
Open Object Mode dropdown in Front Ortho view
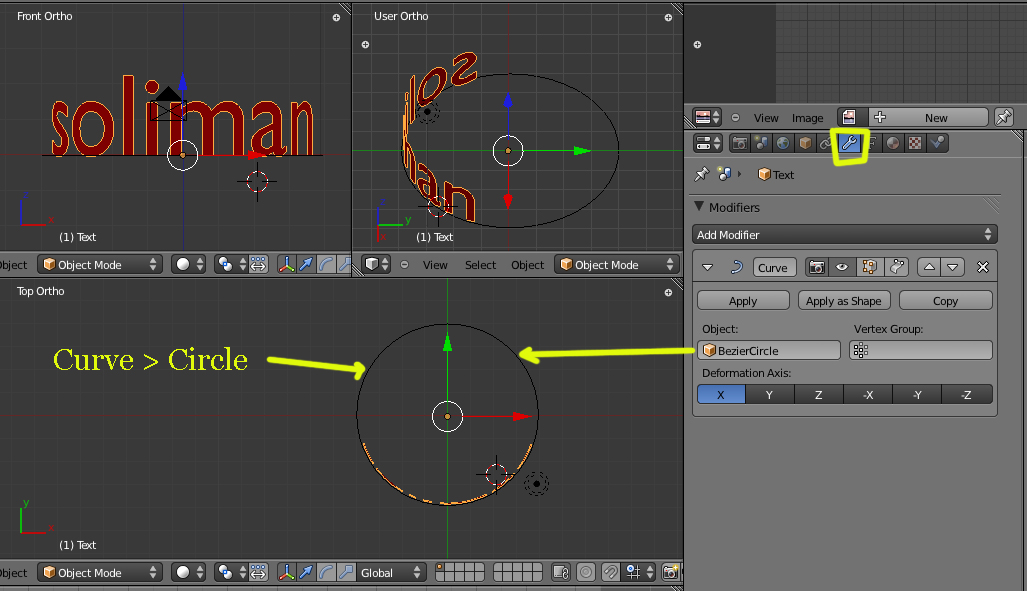(x=100, y=265)
